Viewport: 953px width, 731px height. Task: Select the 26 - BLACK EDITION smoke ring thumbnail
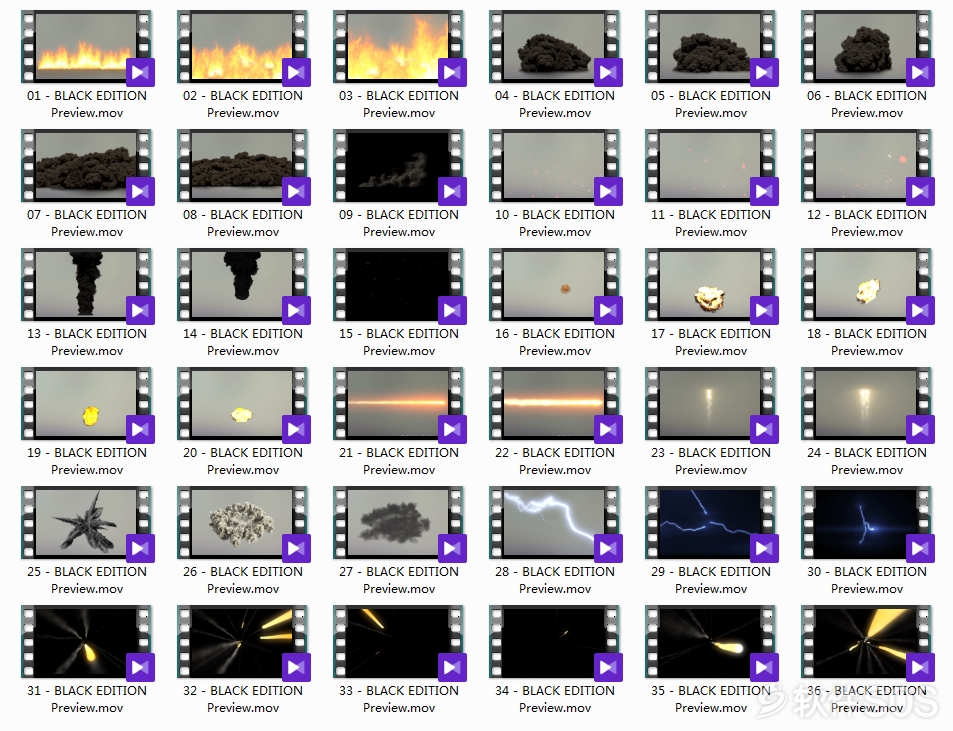243,523
